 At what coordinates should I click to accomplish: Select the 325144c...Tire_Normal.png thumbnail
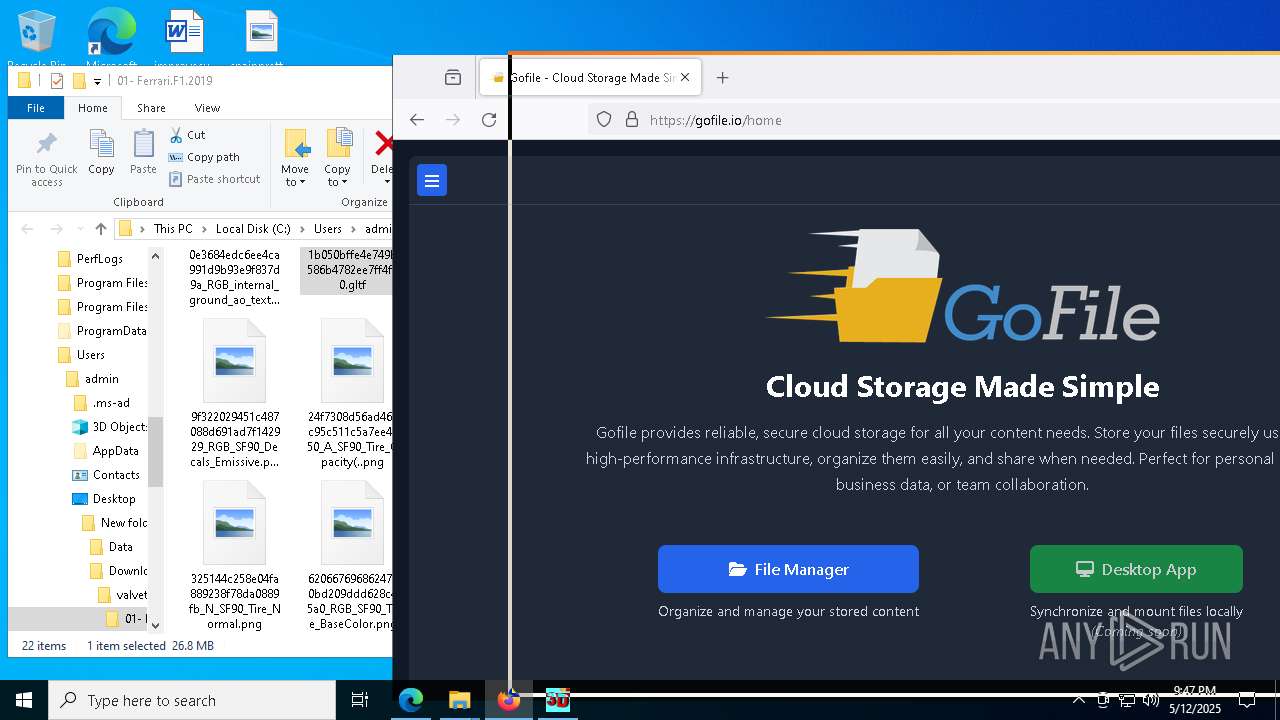(x=234, y=523)
